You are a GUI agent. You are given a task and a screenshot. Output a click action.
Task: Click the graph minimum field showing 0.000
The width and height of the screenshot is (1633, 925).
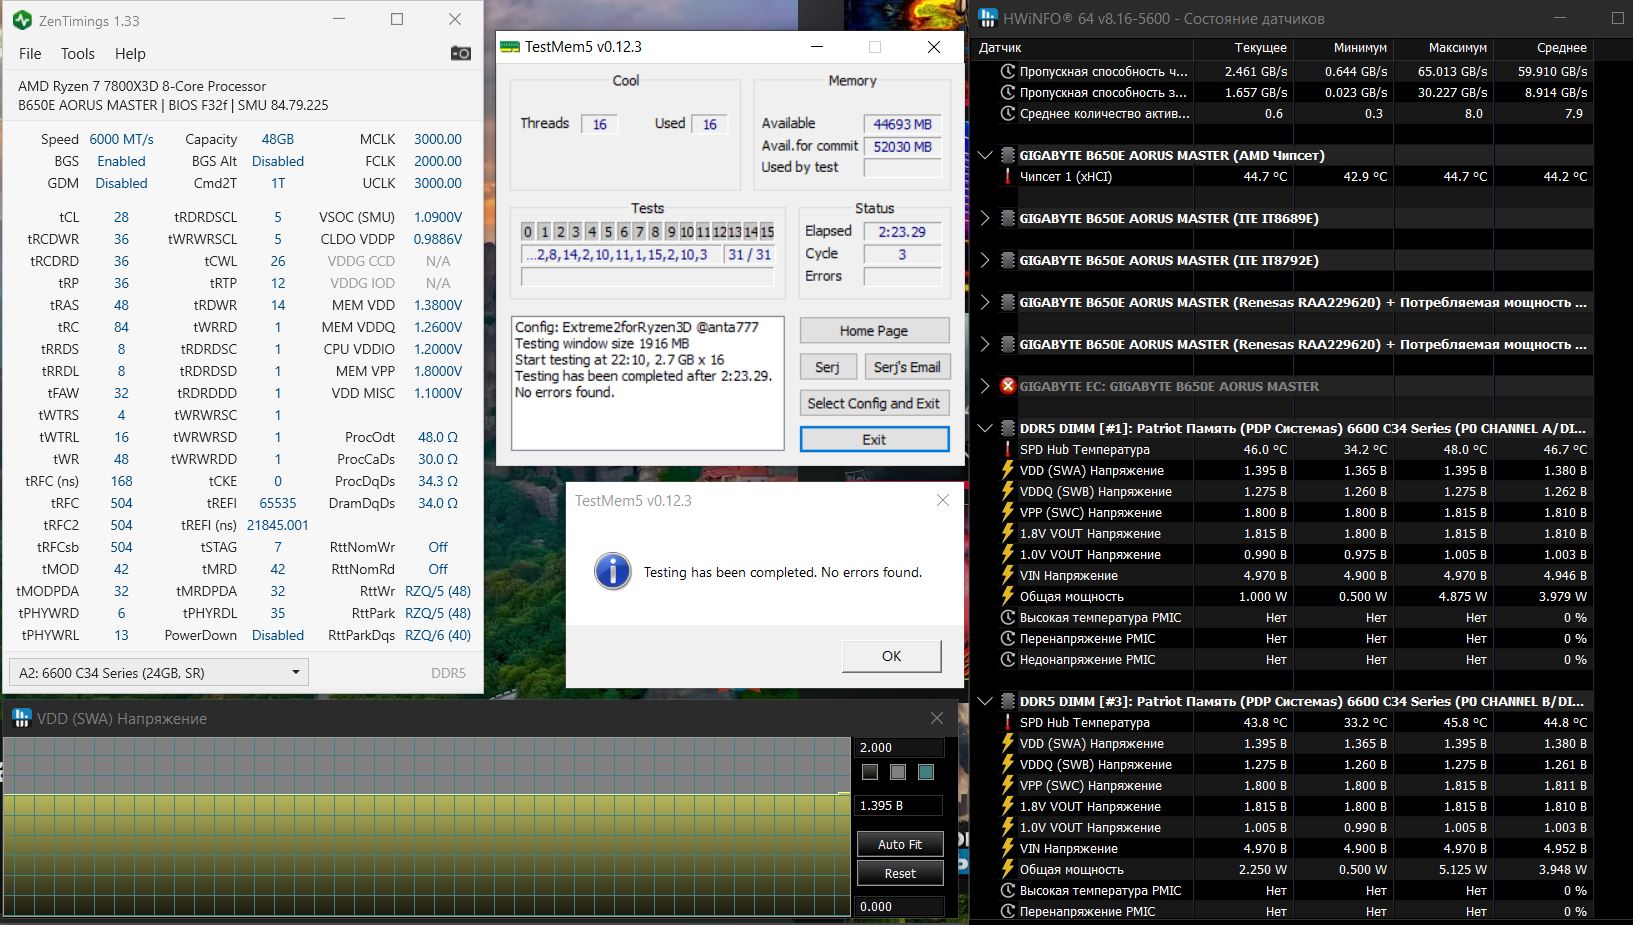tap(900, 906)
